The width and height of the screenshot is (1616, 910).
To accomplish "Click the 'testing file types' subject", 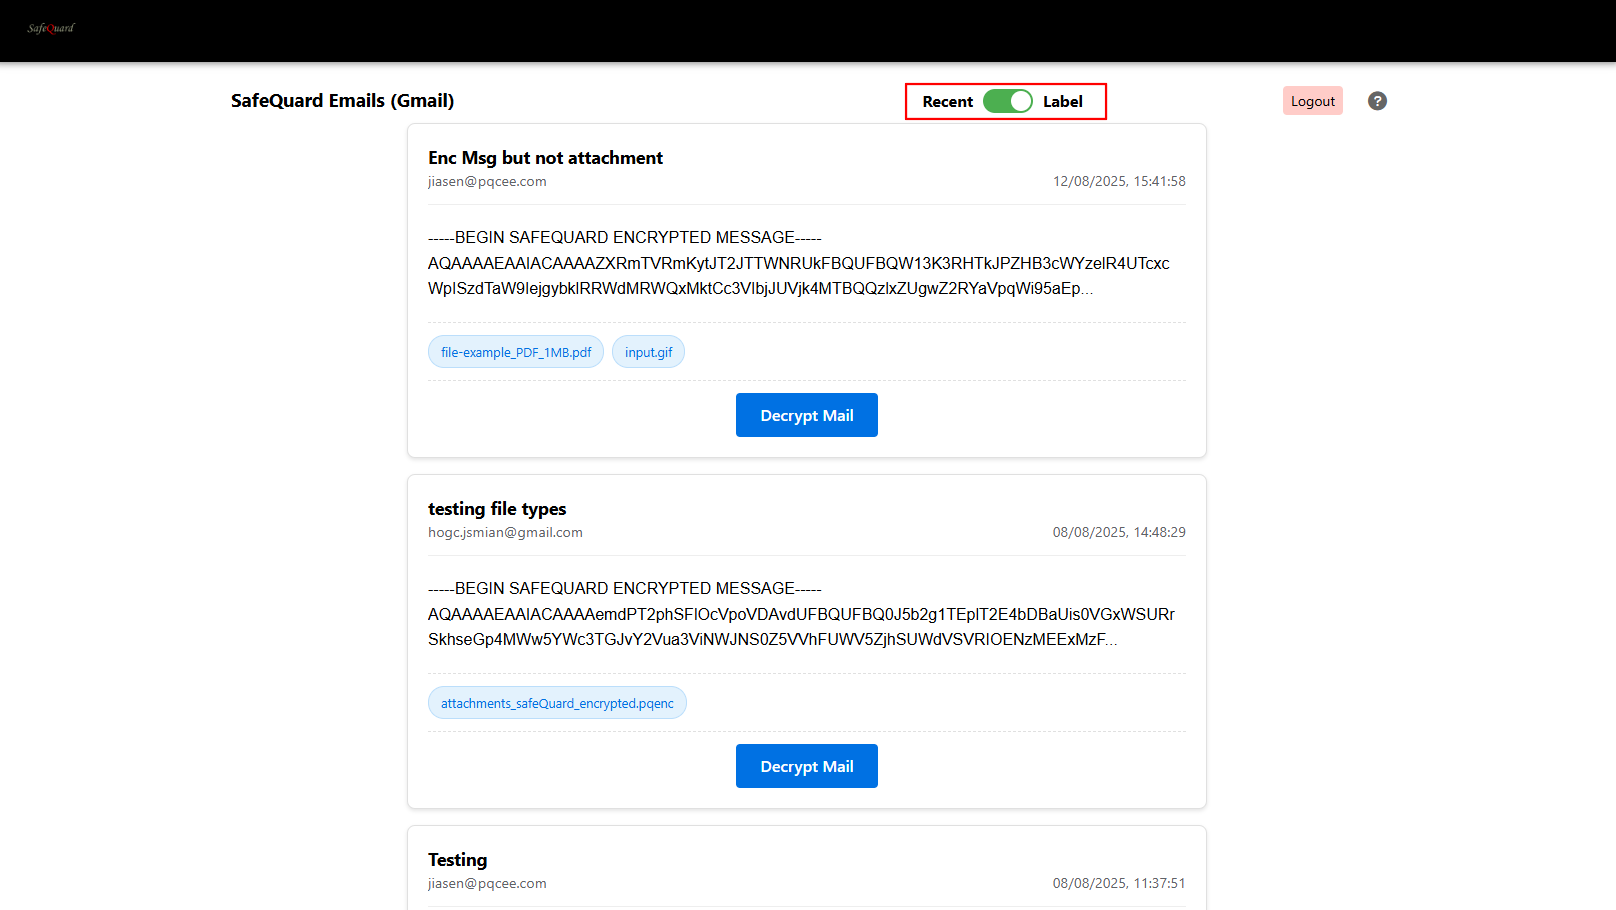I will coord(497,509).
